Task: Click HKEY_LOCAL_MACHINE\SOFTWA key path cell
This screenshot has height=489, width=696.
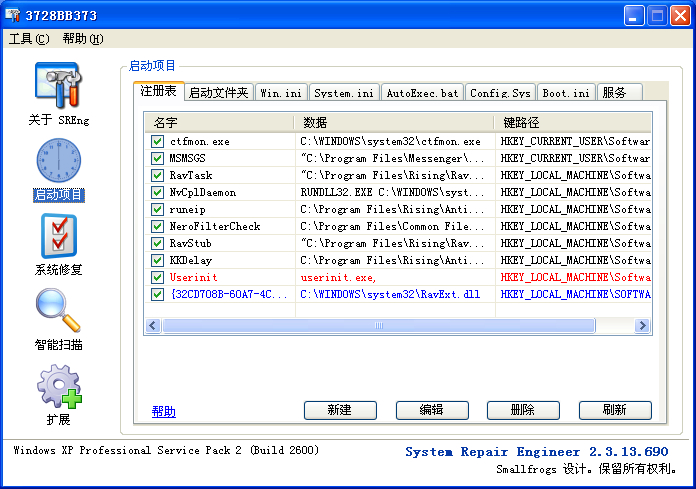Action: tap(575, 294)
